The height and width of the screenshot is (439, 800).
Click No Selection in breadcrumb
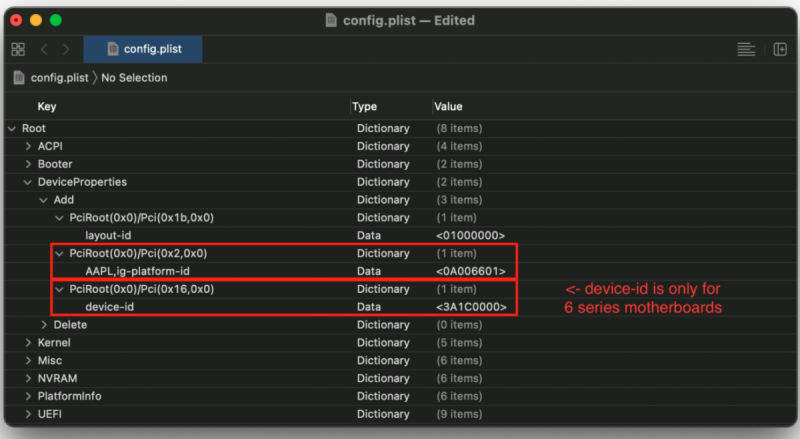click(x=134, y=78)
